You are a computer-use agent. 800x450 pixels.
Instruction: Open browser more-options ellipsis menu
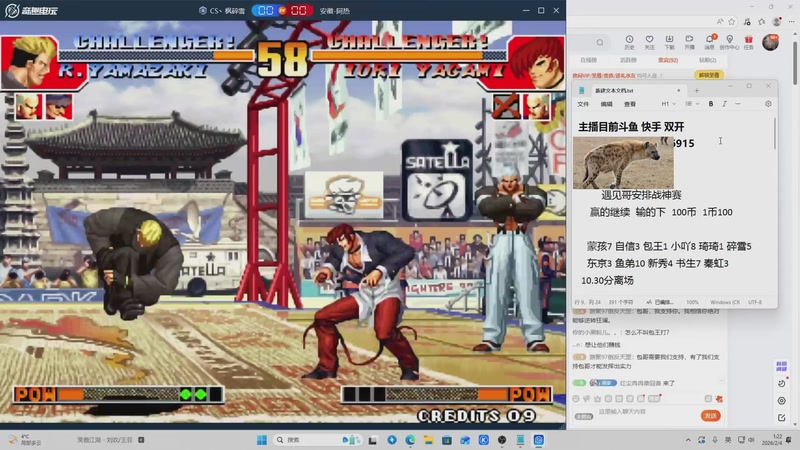pyautogui.click(x=791, y=21)
